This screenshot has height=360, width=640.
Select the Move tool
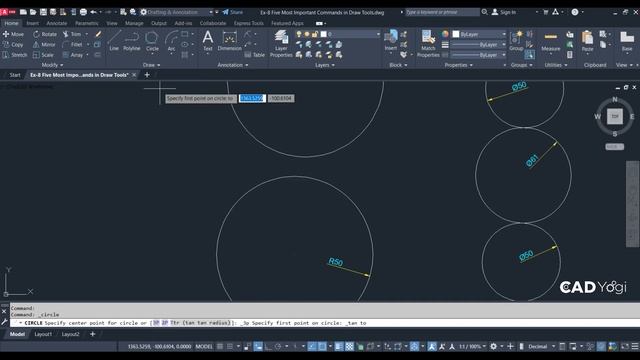coord(13,34)
